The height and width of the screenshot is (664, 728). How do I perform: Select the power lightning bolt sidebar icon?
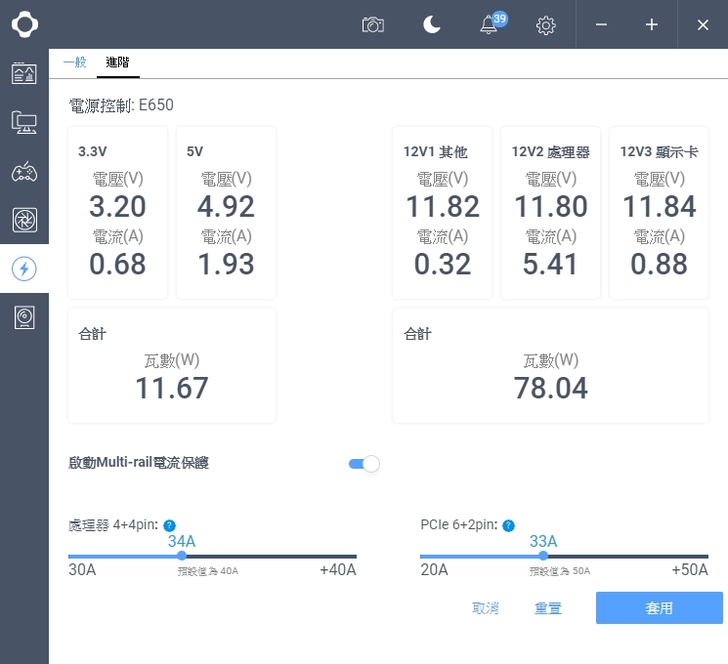pyautogui.click(x=24, y=269)
